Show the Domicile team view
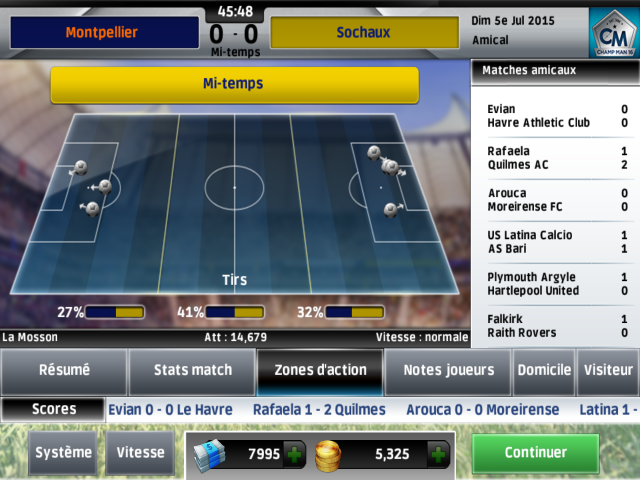The height and width of the screenshot is (480, 640). 544,371
